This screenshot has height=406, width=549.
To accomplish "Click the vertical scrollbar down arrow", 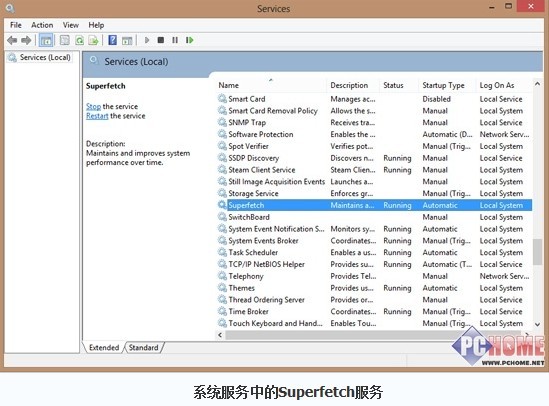I will [x=537, y=325].
